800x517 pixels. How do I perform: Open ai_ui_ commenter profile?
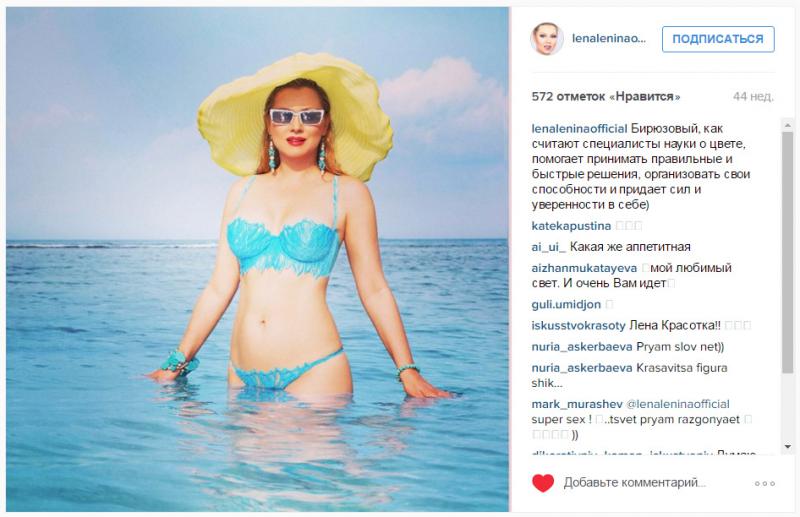point(548,247)
